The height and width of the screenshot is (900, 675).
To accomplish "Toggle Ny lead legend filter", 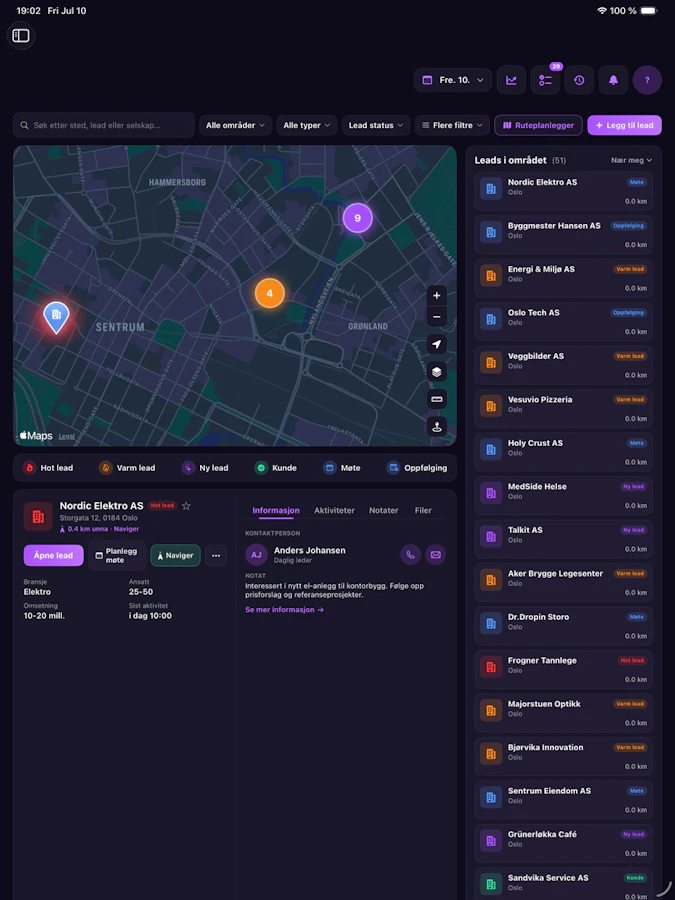I will point(205,468).
